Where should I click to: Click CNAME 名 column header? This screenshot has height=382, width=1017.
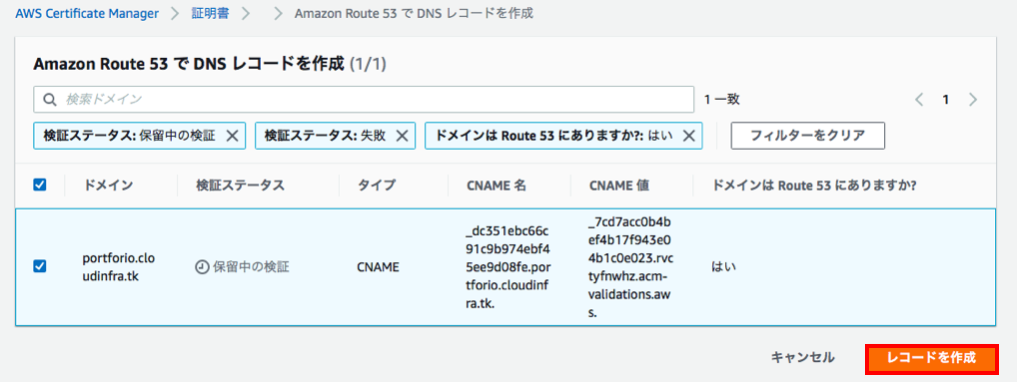(x=496, y=185)
